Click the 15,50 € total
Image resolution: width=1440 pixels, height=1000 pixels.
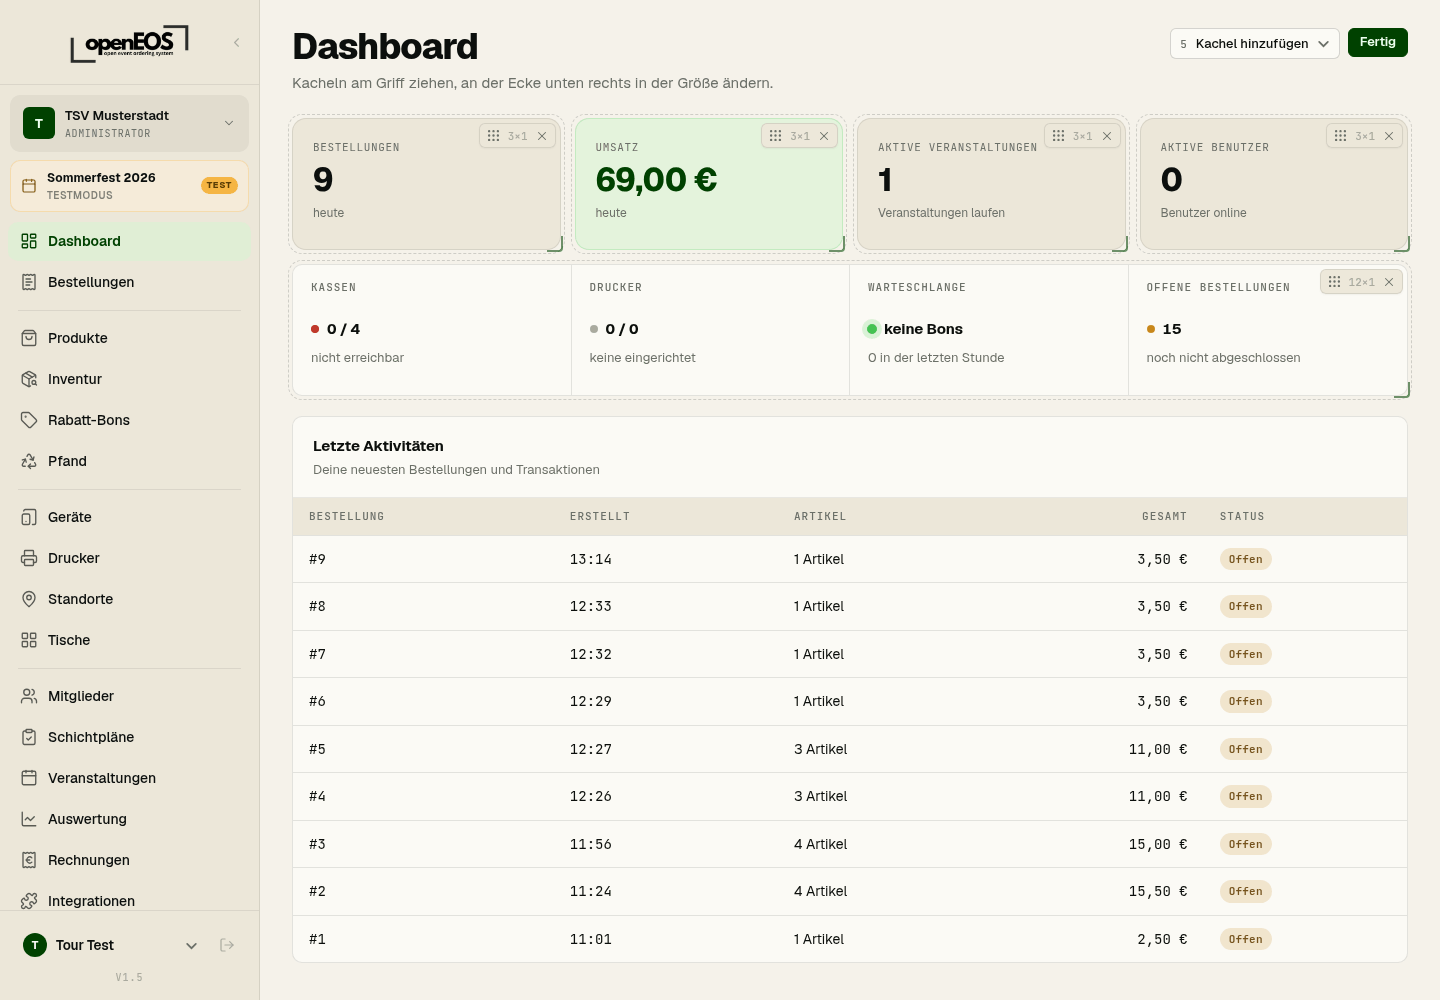tap(1158, 891)
